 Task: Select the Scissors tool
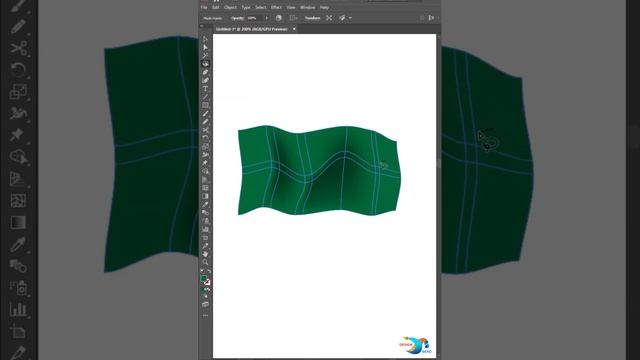coord(205,130)
